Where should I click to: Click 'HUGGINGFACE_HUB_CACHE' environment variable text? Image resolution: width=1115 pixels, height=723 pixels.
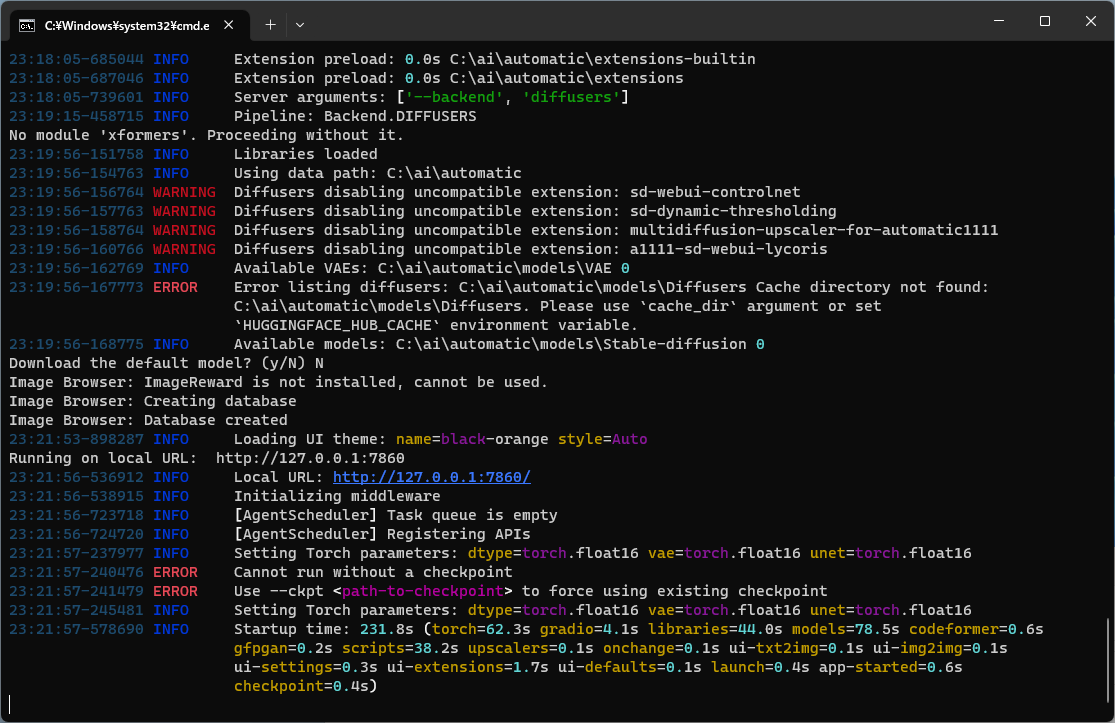[x=337, y=325]
